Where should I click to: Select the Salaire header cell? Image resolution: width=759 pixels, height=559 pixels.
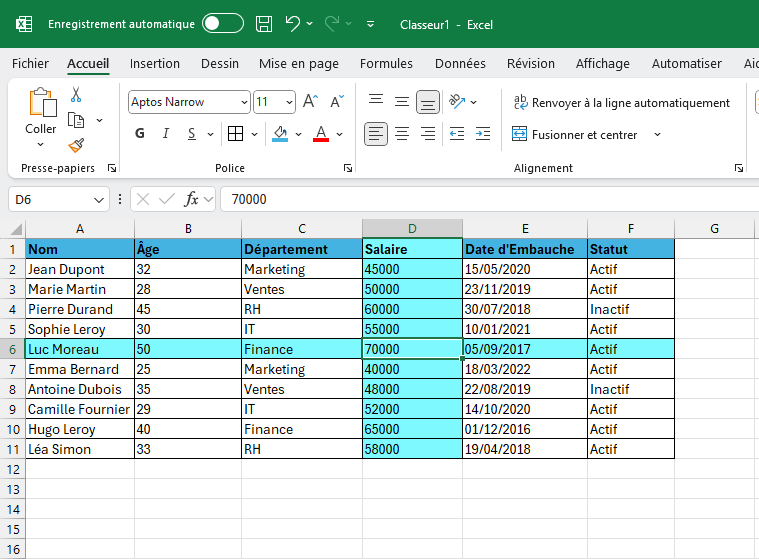[x=412, y=249]
